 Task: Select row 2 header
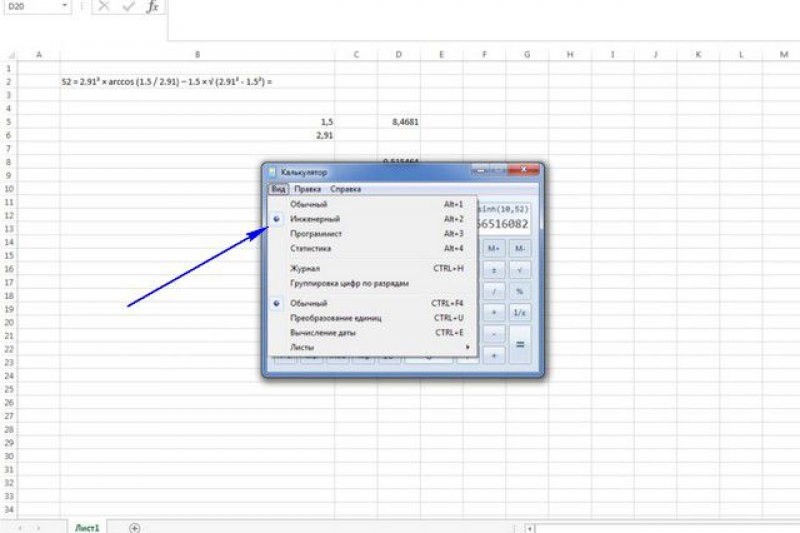[9, 82]
